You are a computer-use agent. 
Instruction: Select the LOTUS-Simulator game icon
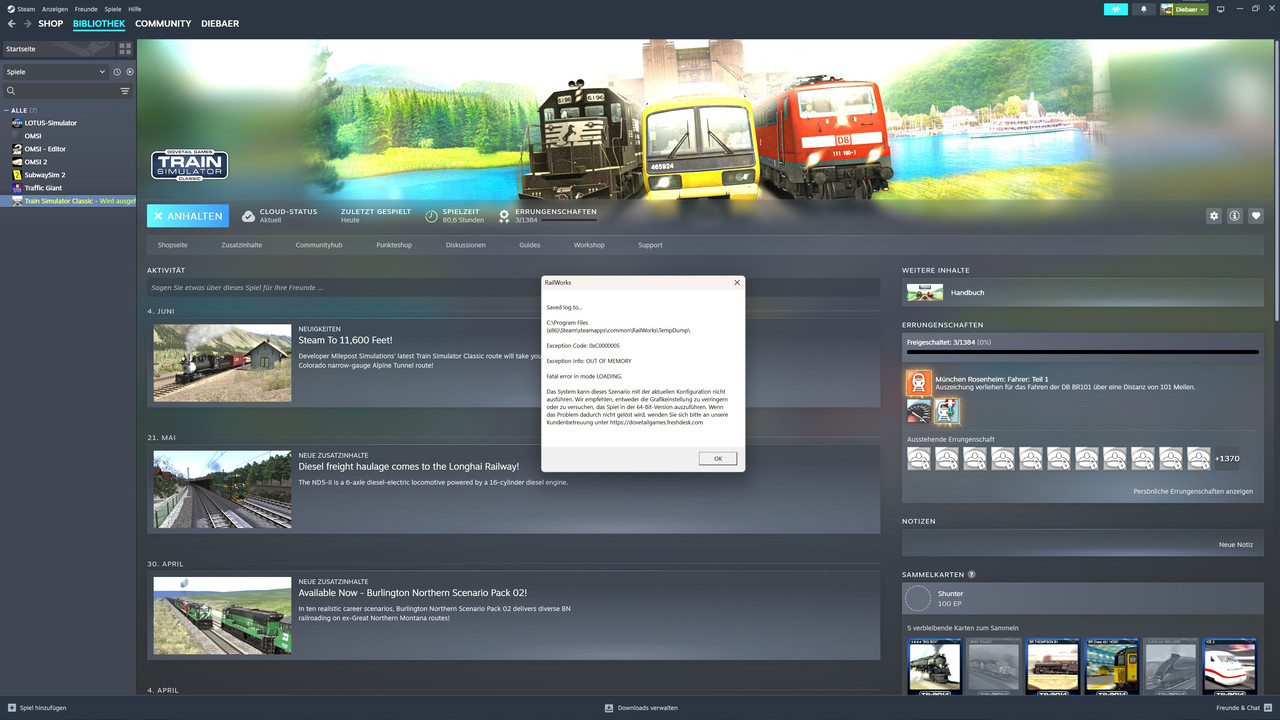(x=17, y=123)
